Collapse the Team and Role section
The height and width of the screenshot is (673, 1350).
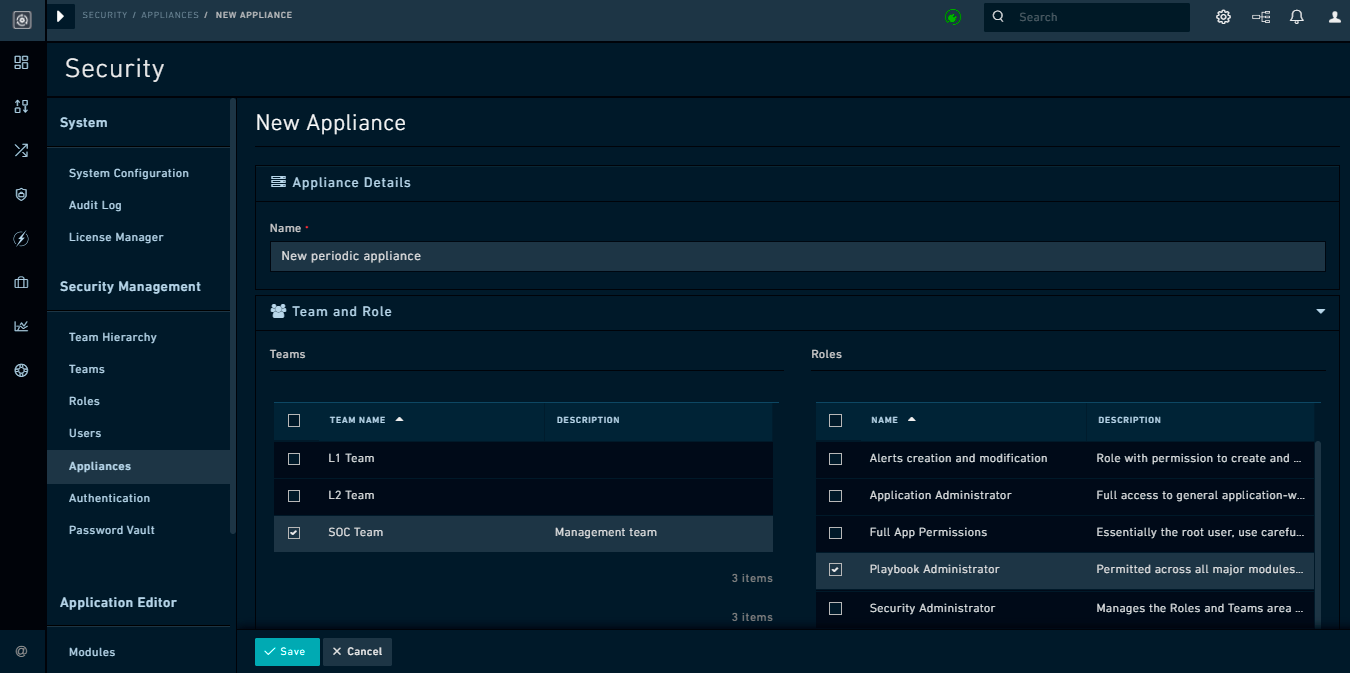(1319, 312)
